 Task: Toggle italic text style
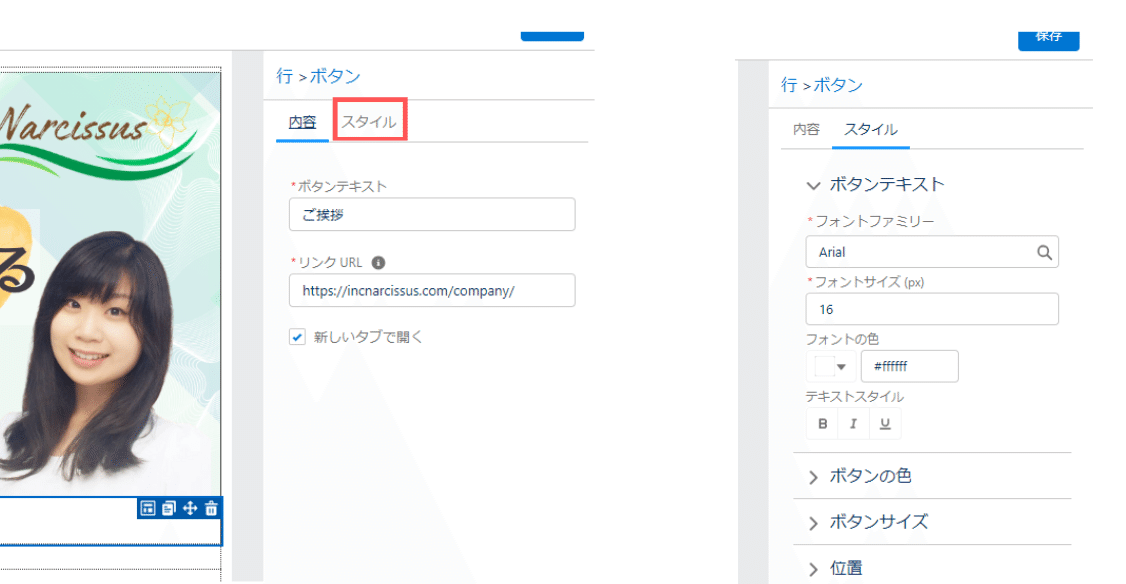point(854,424)
